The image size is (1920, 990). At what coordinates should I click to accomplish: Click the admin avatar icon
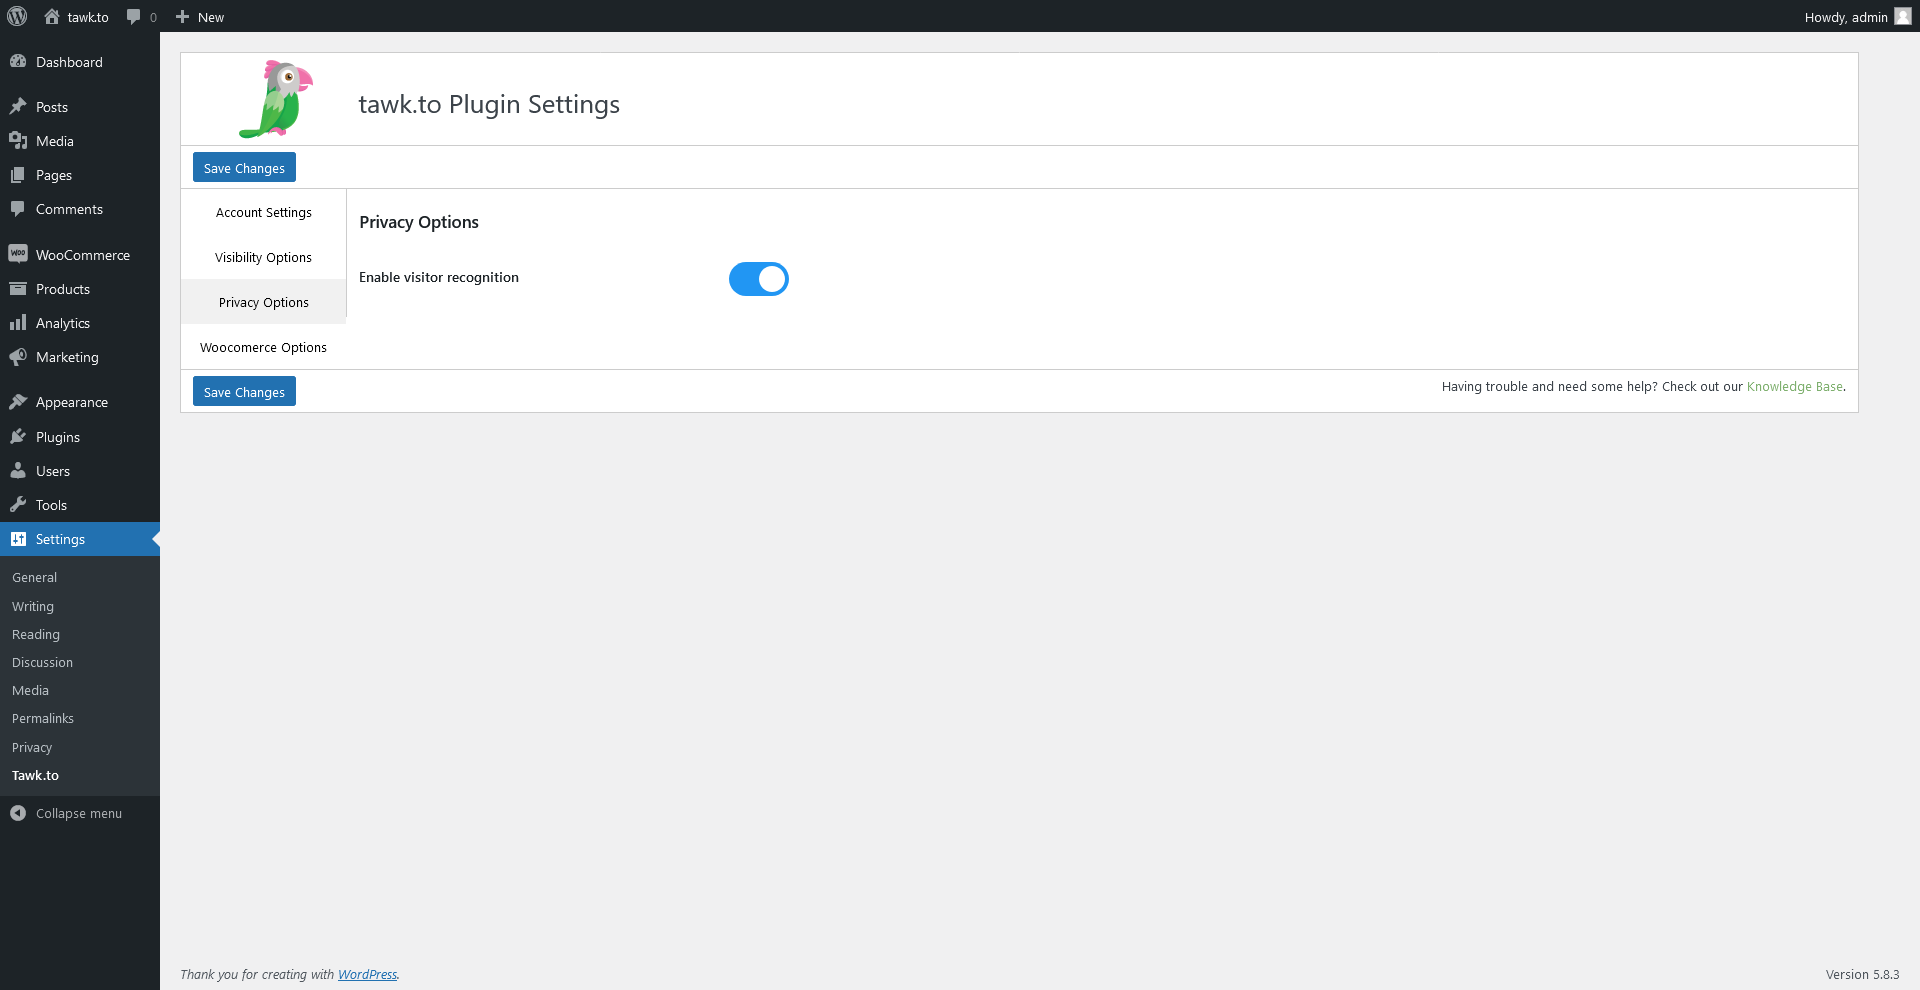pyautogui.click(x=1902, y=16)
